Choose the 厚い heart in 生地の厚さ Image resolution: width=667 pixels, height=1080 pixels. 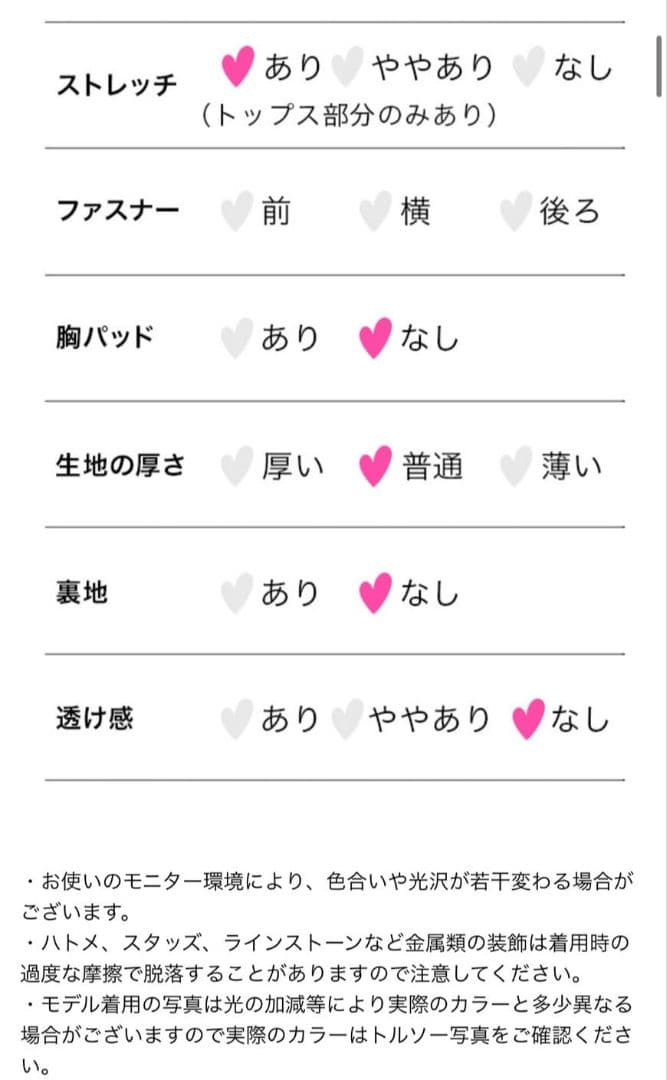(x=236, y=467)
